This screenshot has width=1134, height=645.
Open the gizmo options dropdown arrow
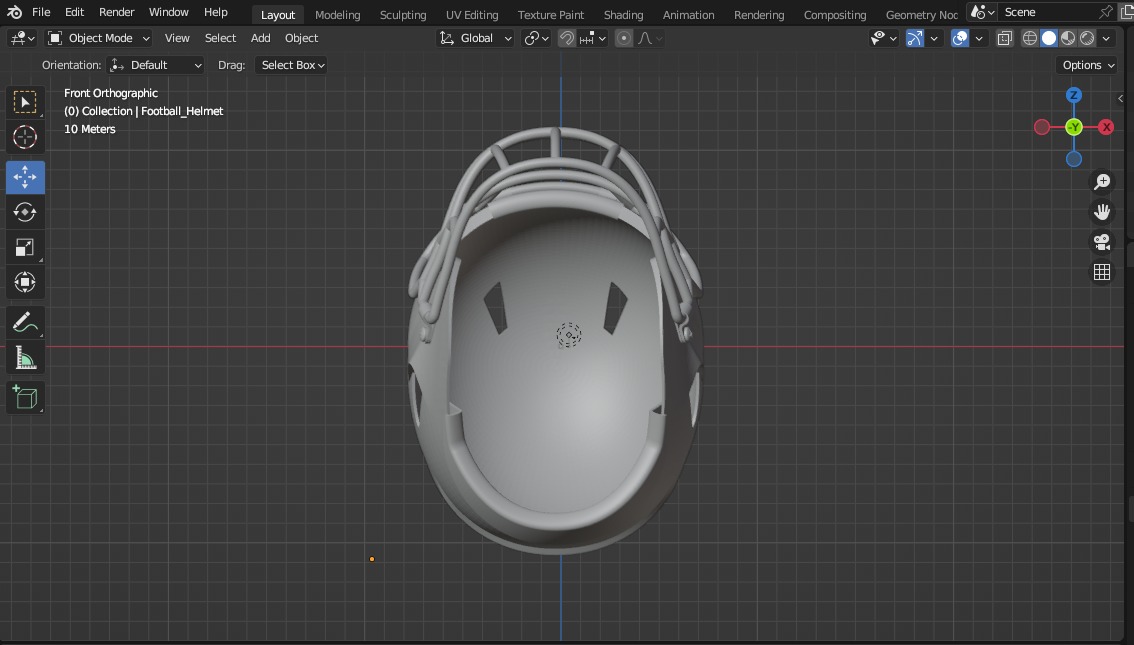pos(934,38)
